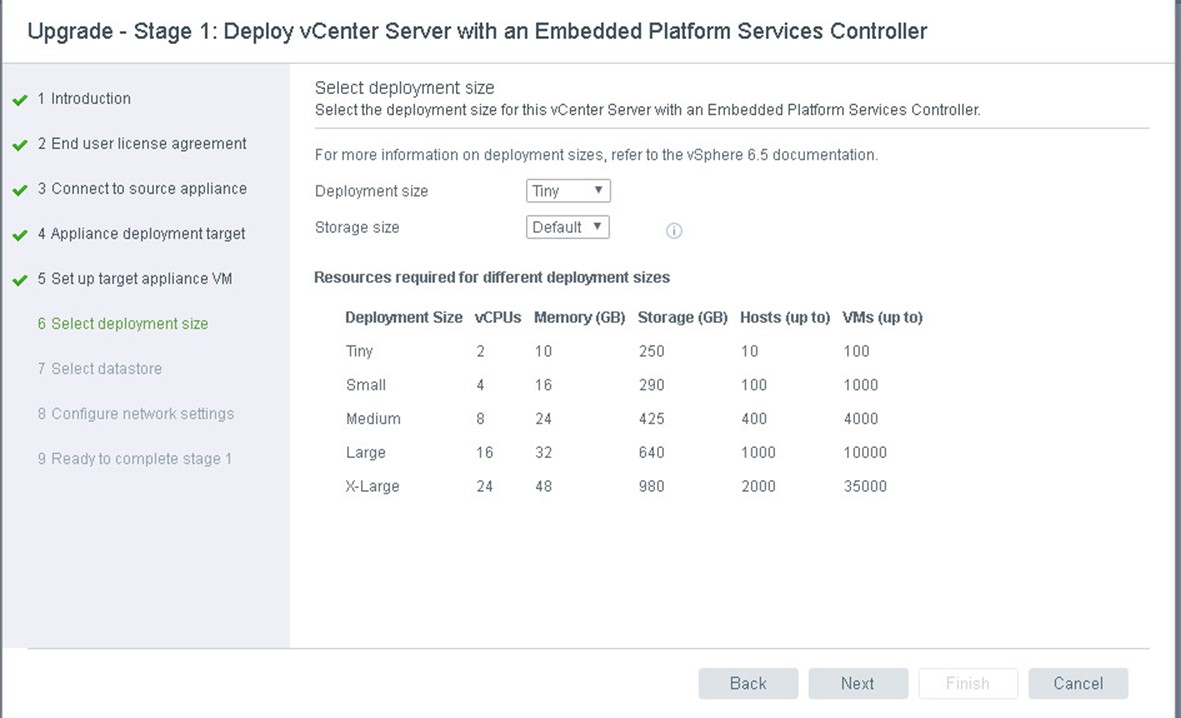Viewport: 1181px width, 718px height.
Task: Click the Hosts (up to) column header
Action: tap(785, 318)
